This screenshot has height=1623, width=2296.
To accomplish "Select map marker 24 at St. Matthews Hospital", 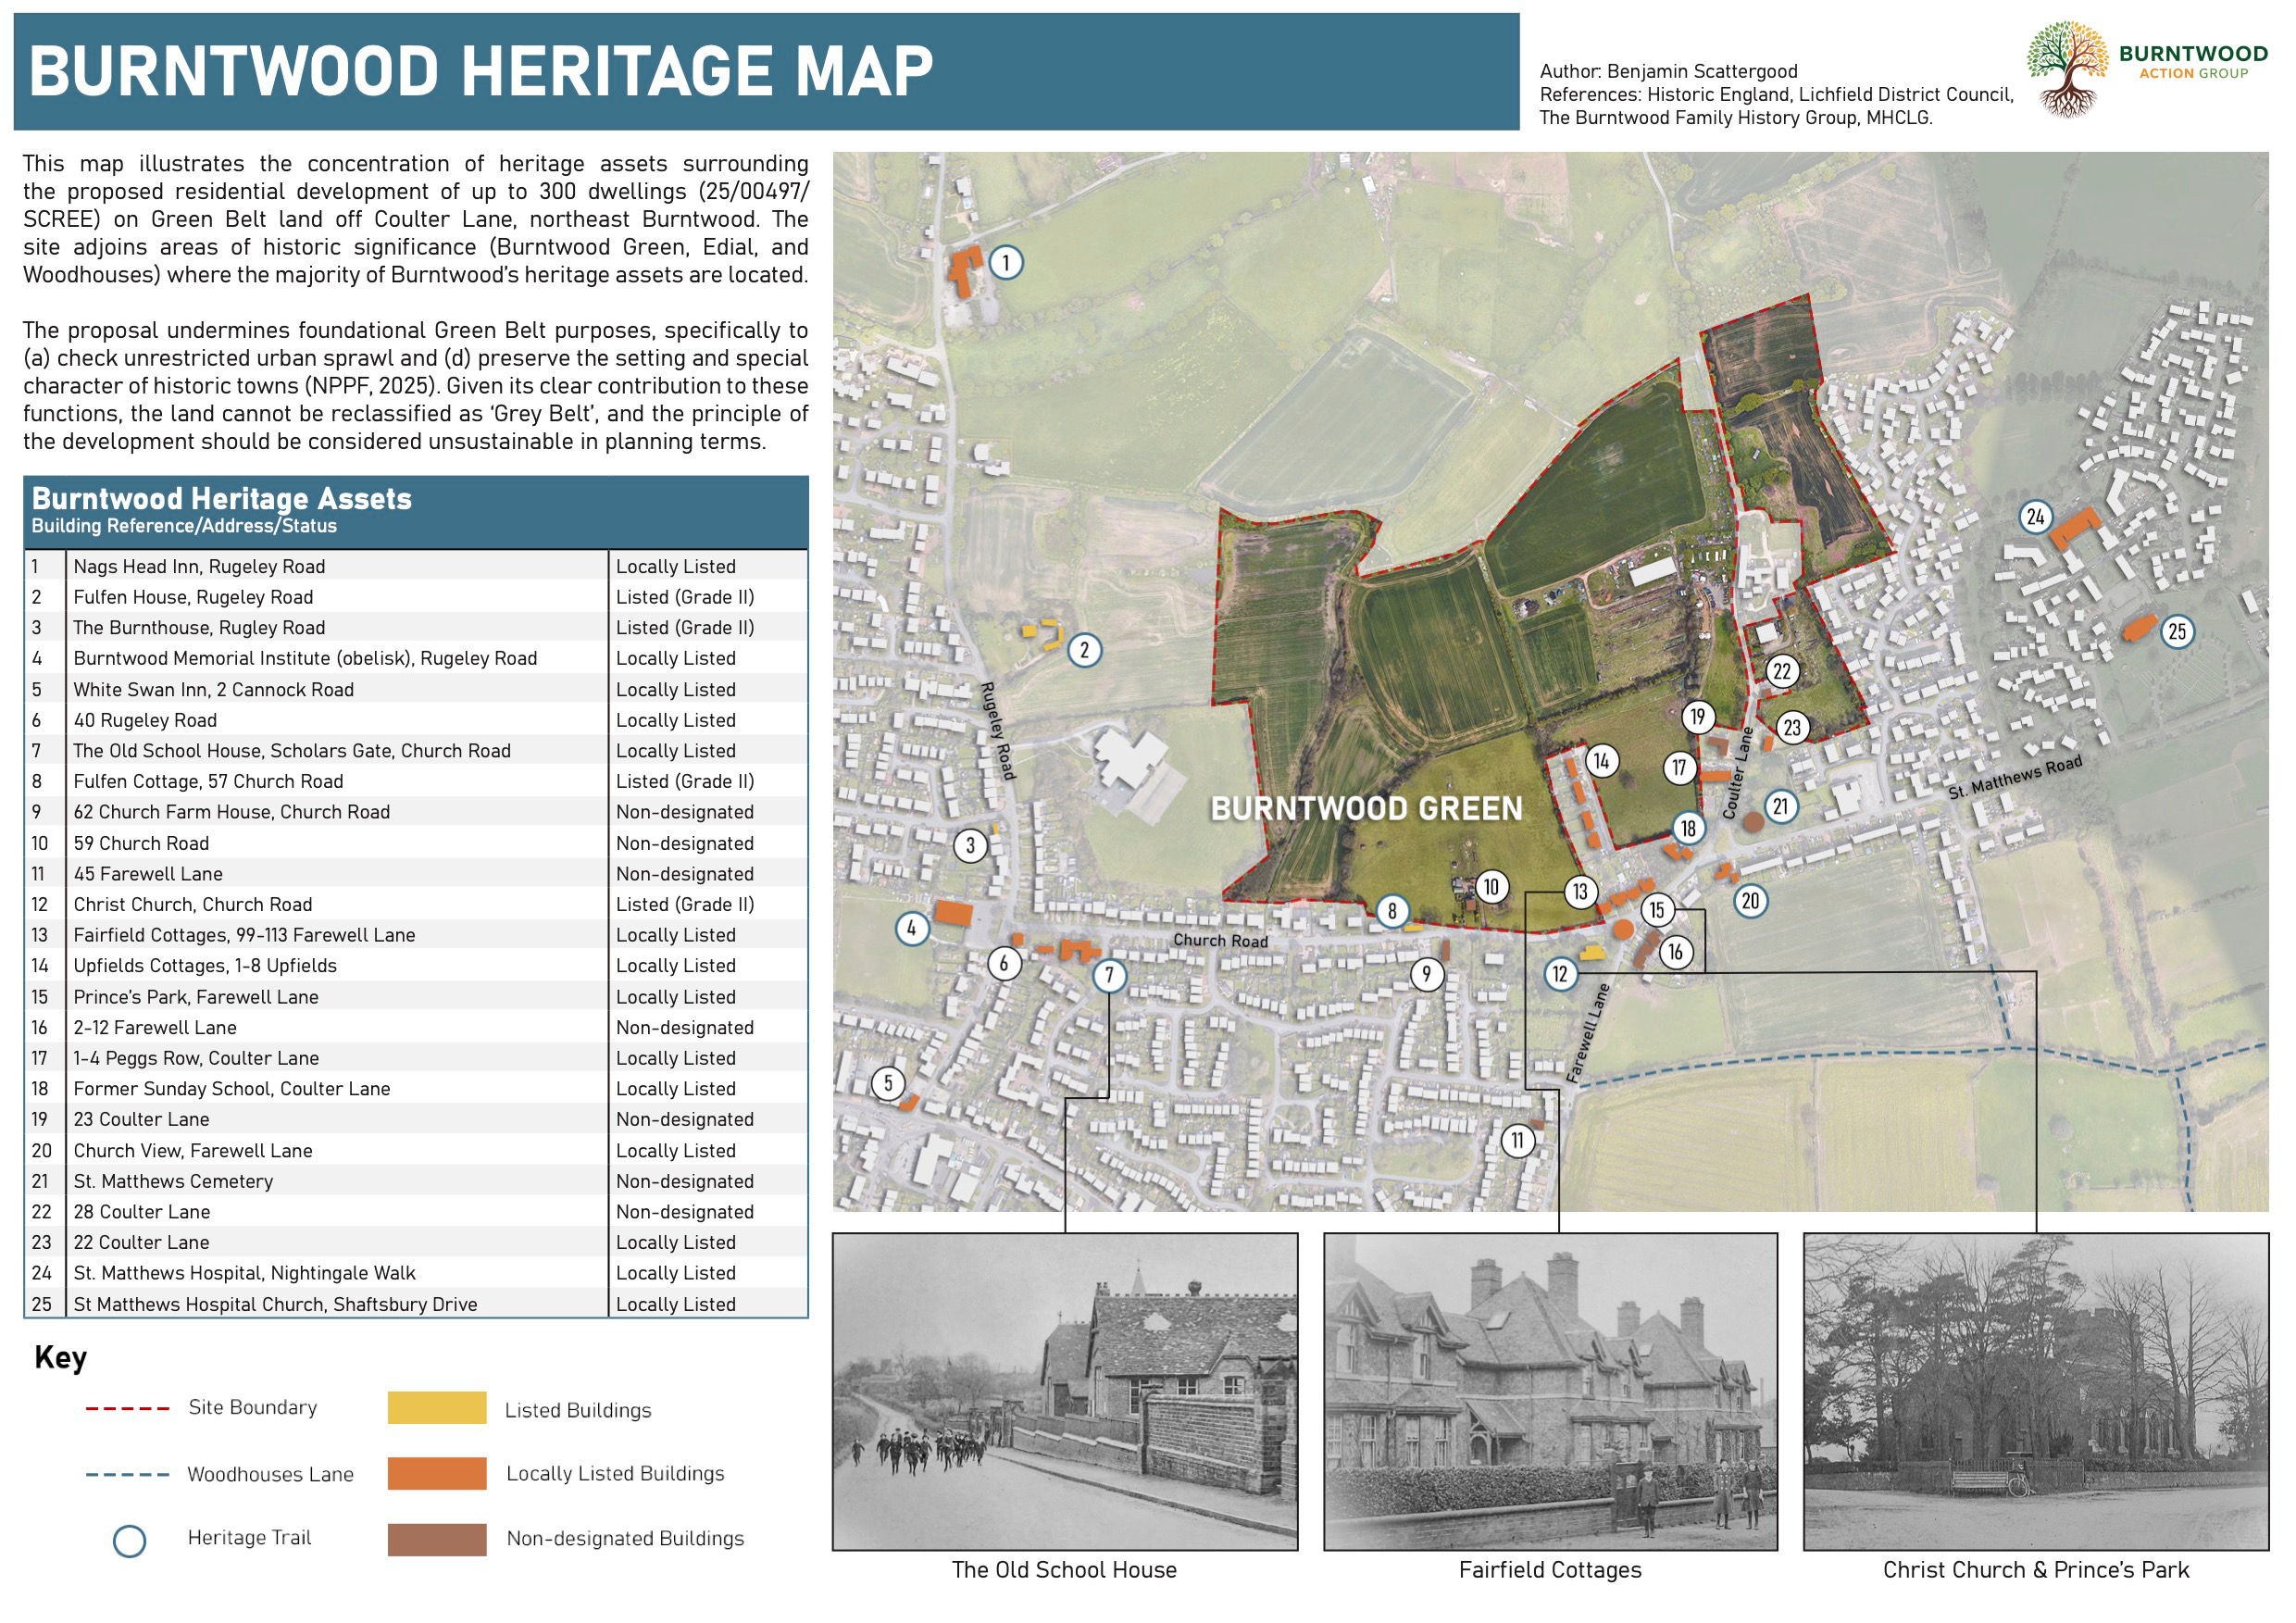I will pyautogui.click(x=2035, y=517).
